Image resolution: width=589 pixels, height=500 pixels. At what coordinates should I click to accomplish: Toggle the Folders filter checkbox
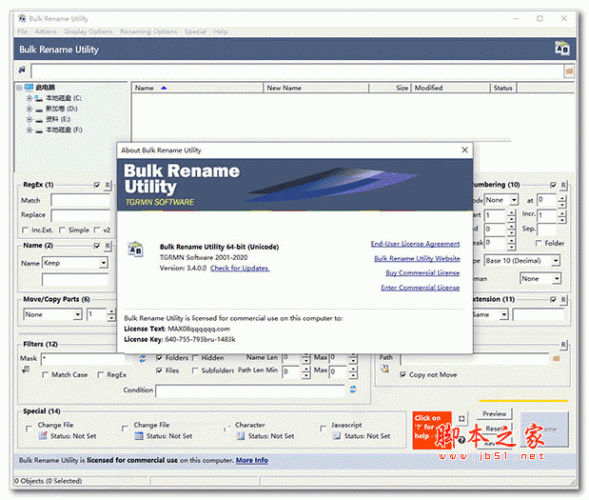click(x=159, y=358)
